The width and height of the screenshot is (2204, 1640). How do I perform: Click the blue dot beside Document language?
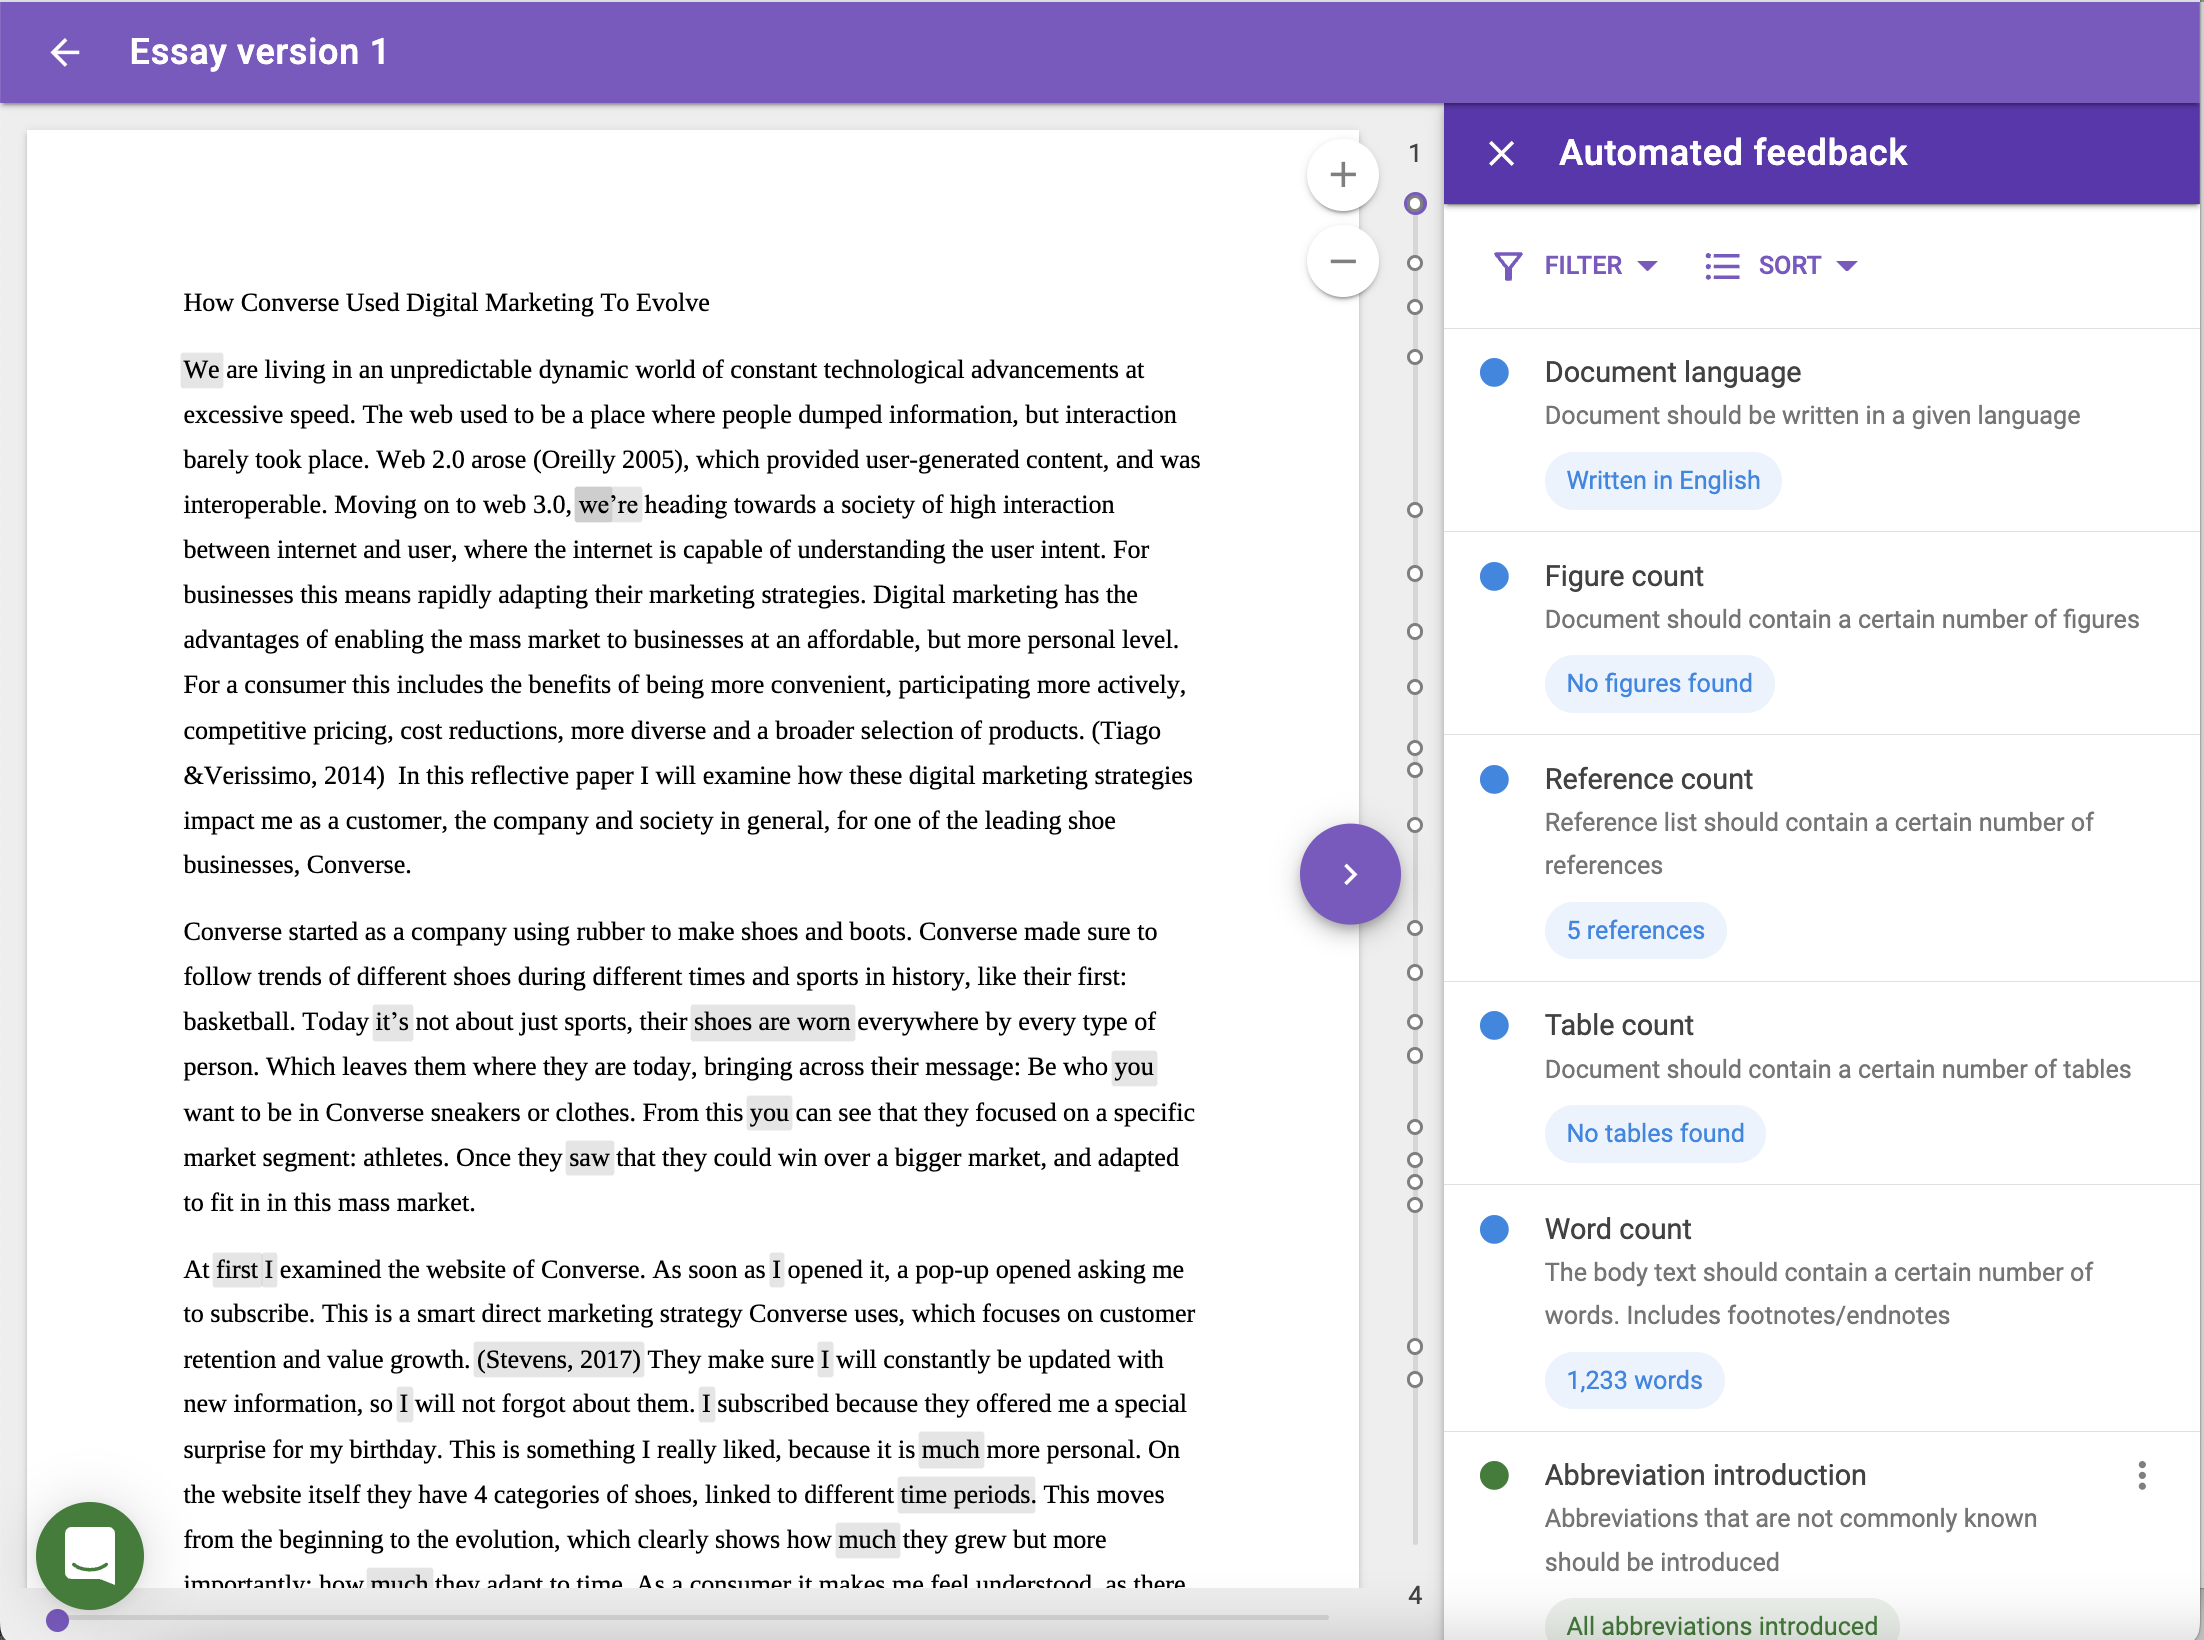point(1494,373)
